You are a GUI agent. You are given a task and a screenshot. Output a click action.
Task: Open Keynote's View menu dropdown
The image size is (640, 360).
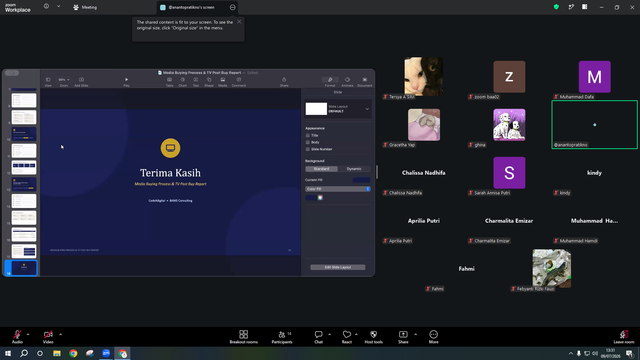point(48,81)
